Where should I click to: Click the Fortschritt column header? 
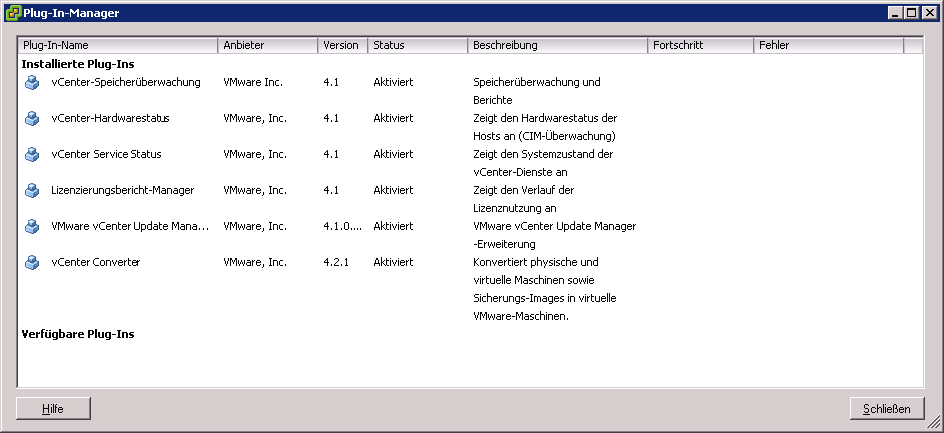[700, 46]
